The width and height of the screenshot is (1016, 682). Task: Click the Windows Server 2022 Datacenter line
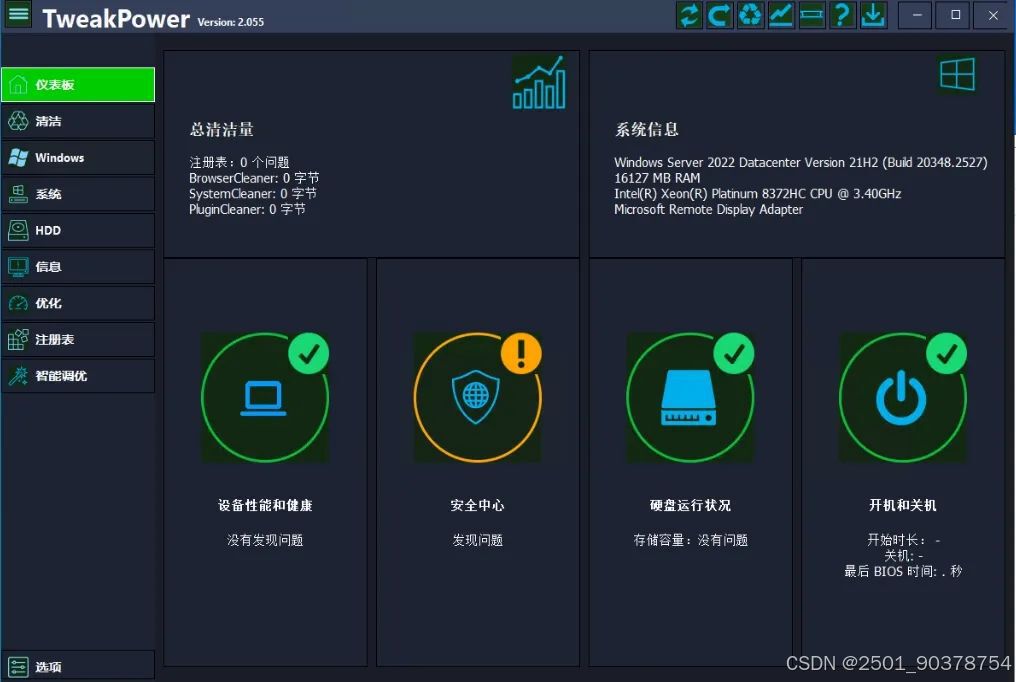[801, 162]
